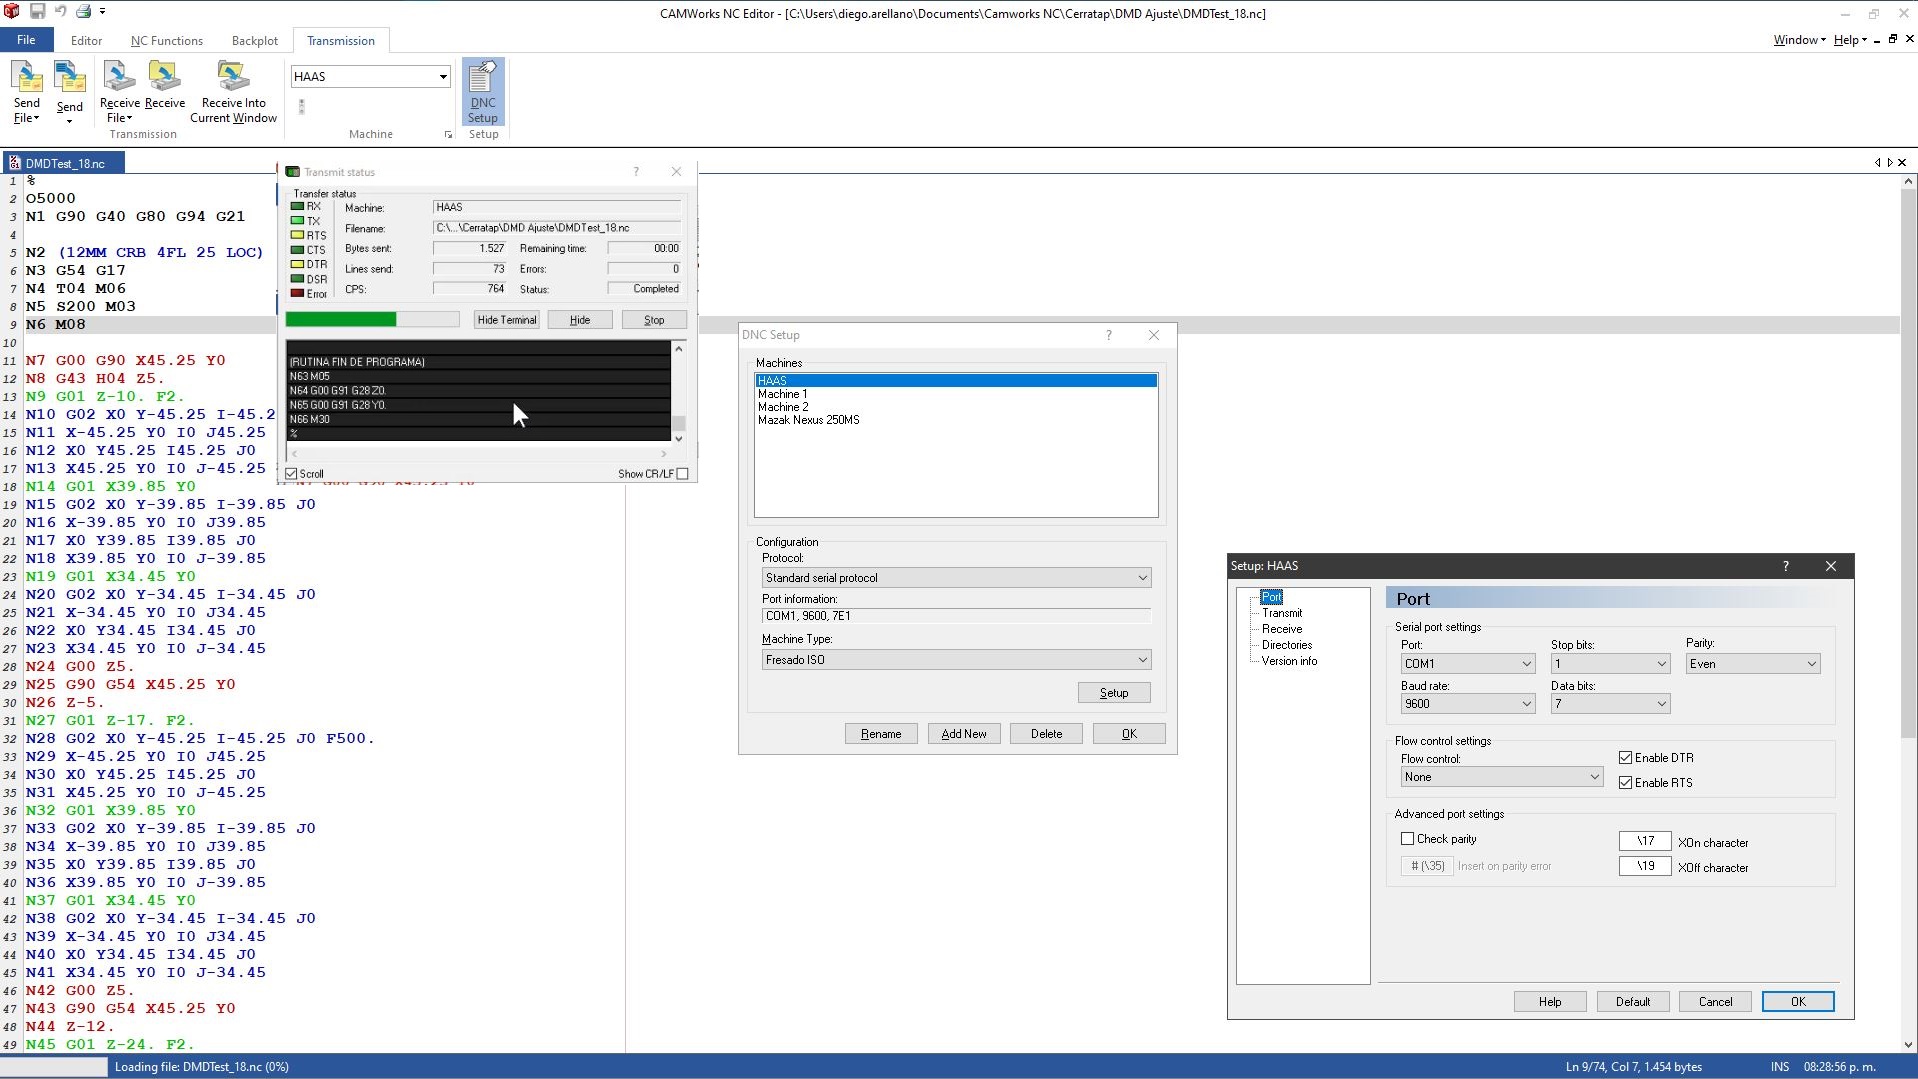Click Delete in DNC Setup

[x=1047, y=734]
